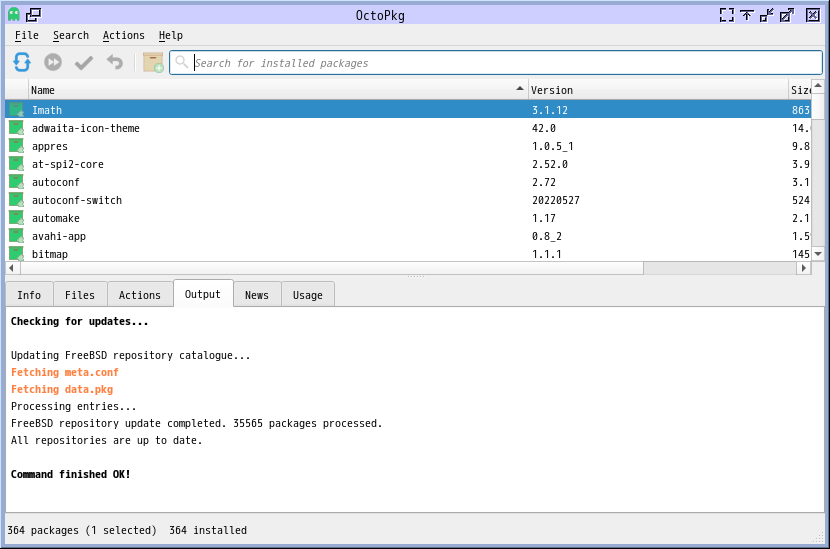Click the orange Fetching data.pkg line
Viewport: 830px width, 549px height.
coord(62,389)
